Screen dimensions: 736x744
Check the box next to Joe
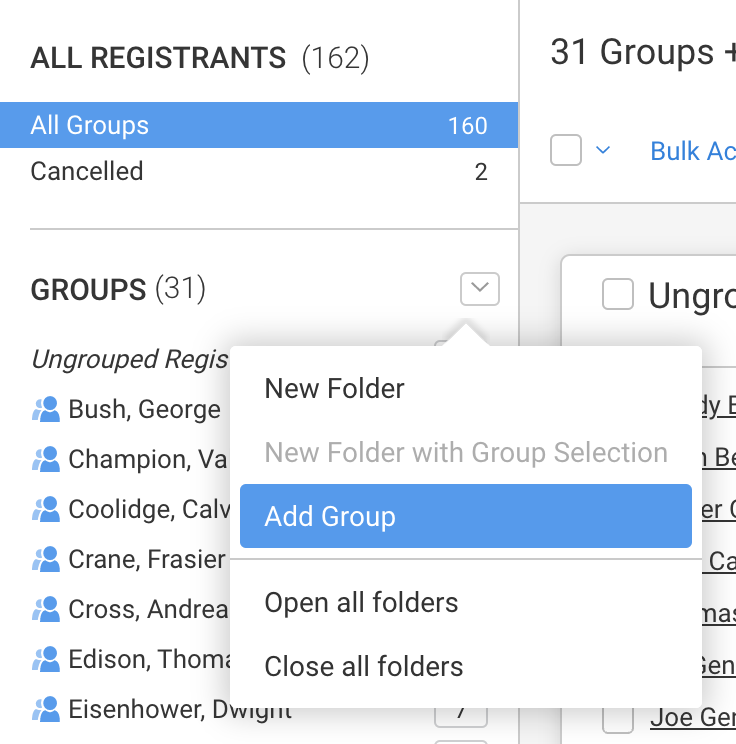[618, 718]
